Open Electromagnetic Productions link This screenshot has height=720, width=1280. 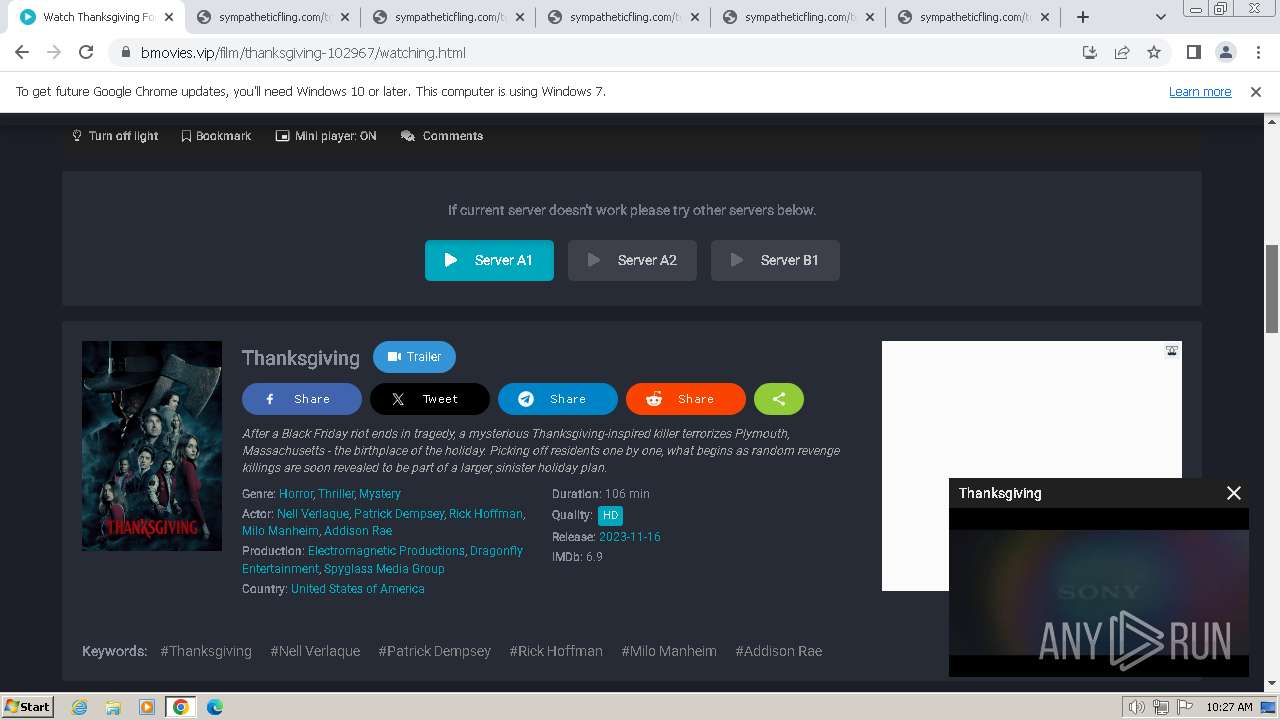[386, 551]
